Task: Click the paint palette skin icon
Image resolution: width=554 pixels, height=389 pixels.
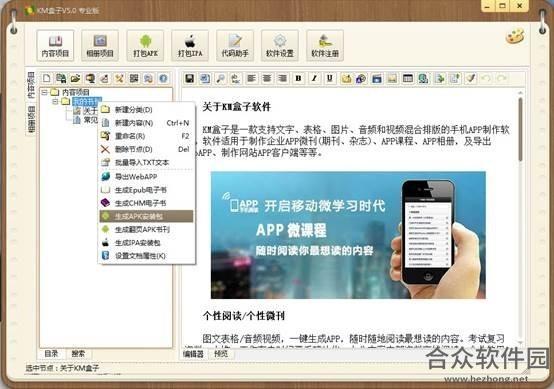Action: point(515,37)
